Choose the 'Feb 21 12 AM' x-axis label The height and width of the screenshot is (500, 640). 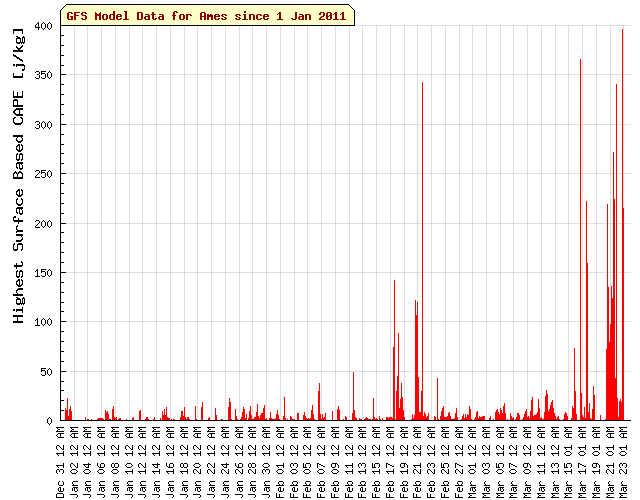(x=418, y=462)
